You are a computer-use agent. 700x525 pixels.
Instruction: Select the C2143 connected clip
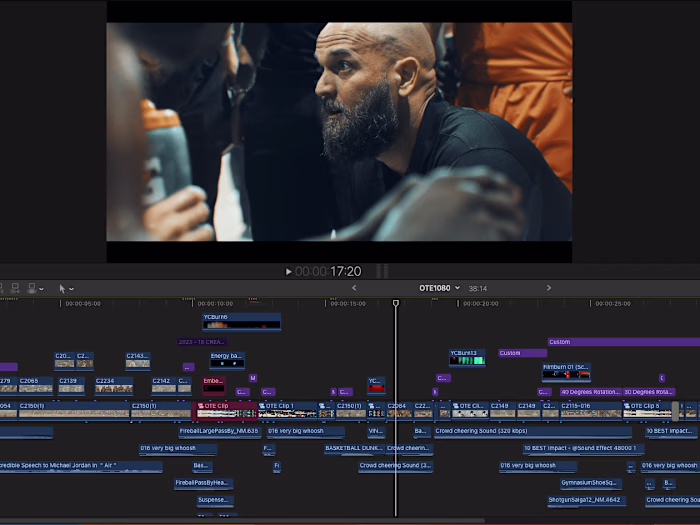(x=138, y=360)
